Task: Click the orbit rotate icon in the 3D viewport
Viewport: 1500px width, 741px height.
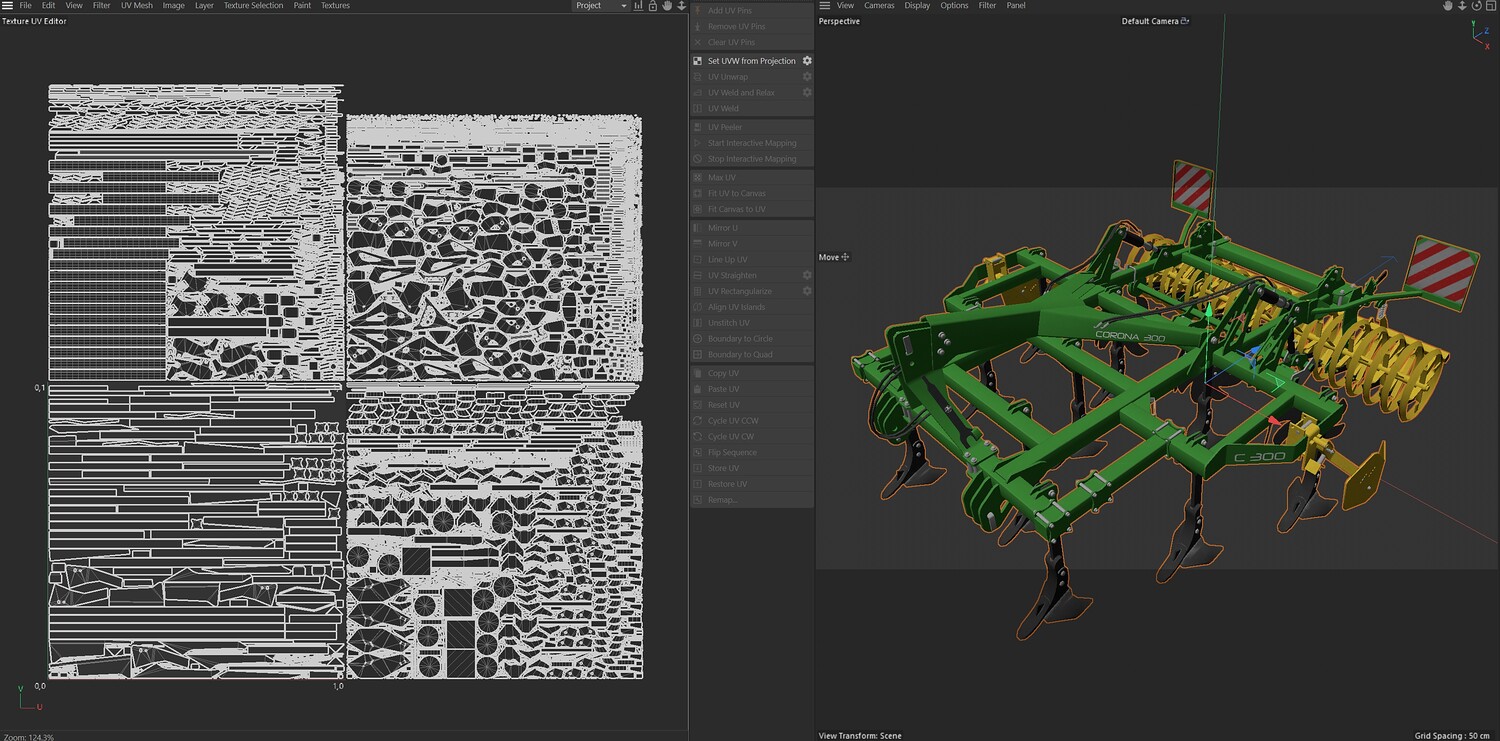Action: (1475, 5)
